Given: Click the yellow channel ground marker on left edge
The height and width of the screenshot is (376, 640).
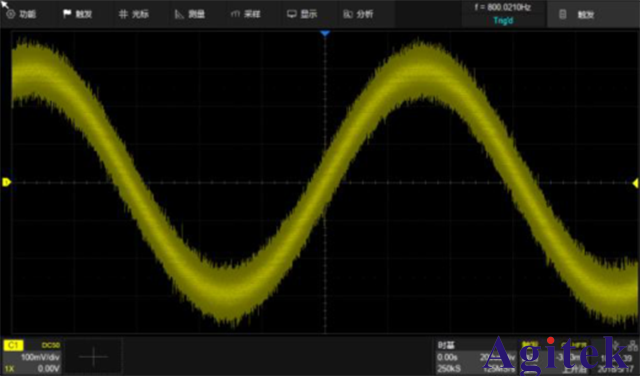Looking at the screenshot, I should pyautogui.click(x=6, y=182).
